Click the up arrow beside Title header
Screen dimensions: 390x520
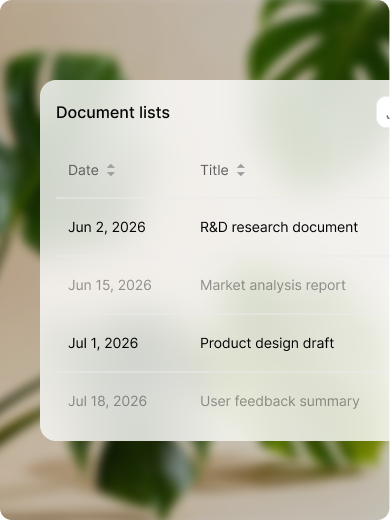(x=241, y=167)
